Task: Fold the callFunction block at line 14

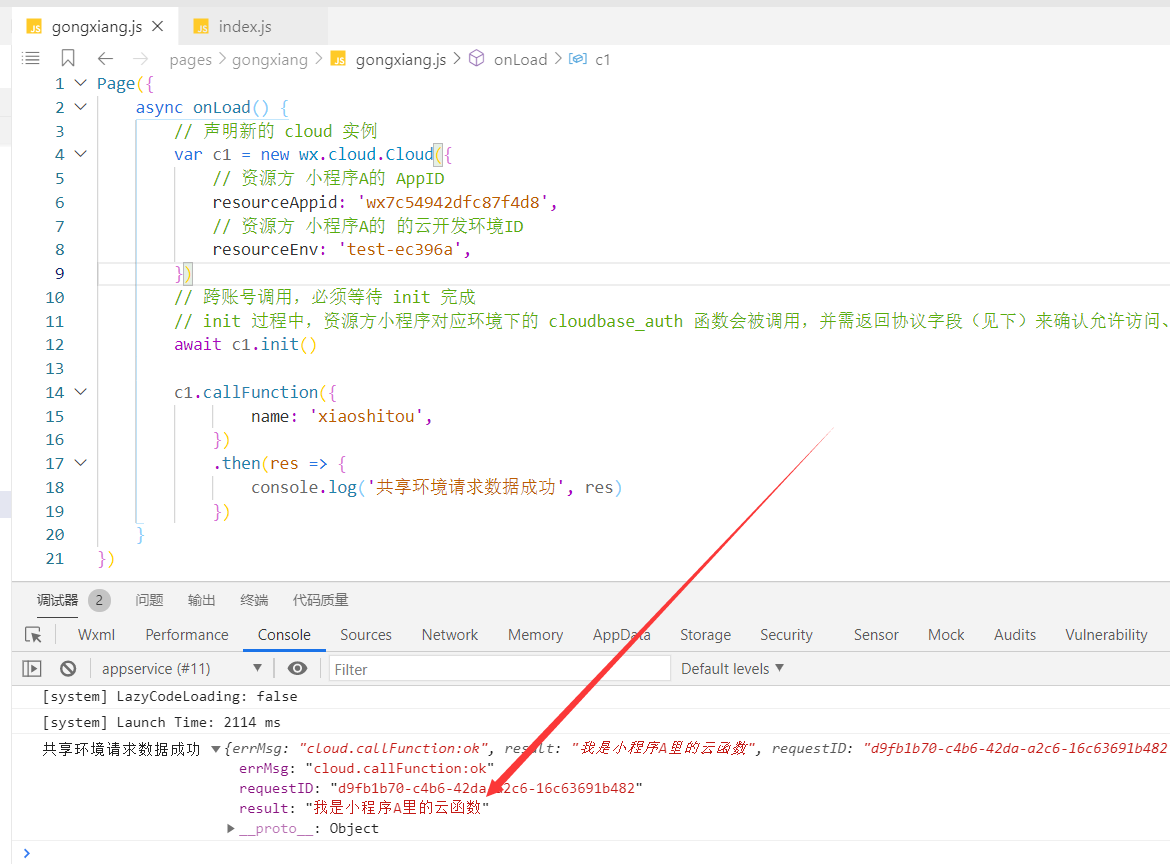Action: coord(81,392)
